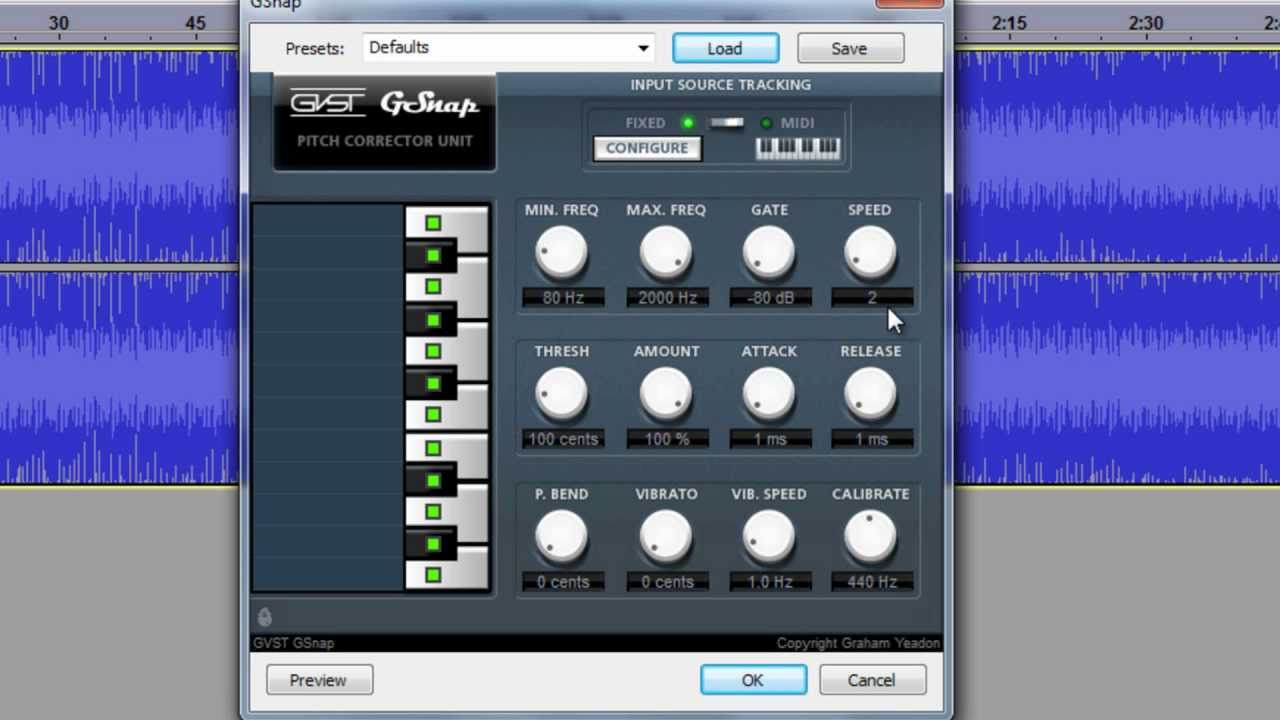Click the -80 dB gate value
This screenshot has width=1280, height=720.
tap(770, 298)
